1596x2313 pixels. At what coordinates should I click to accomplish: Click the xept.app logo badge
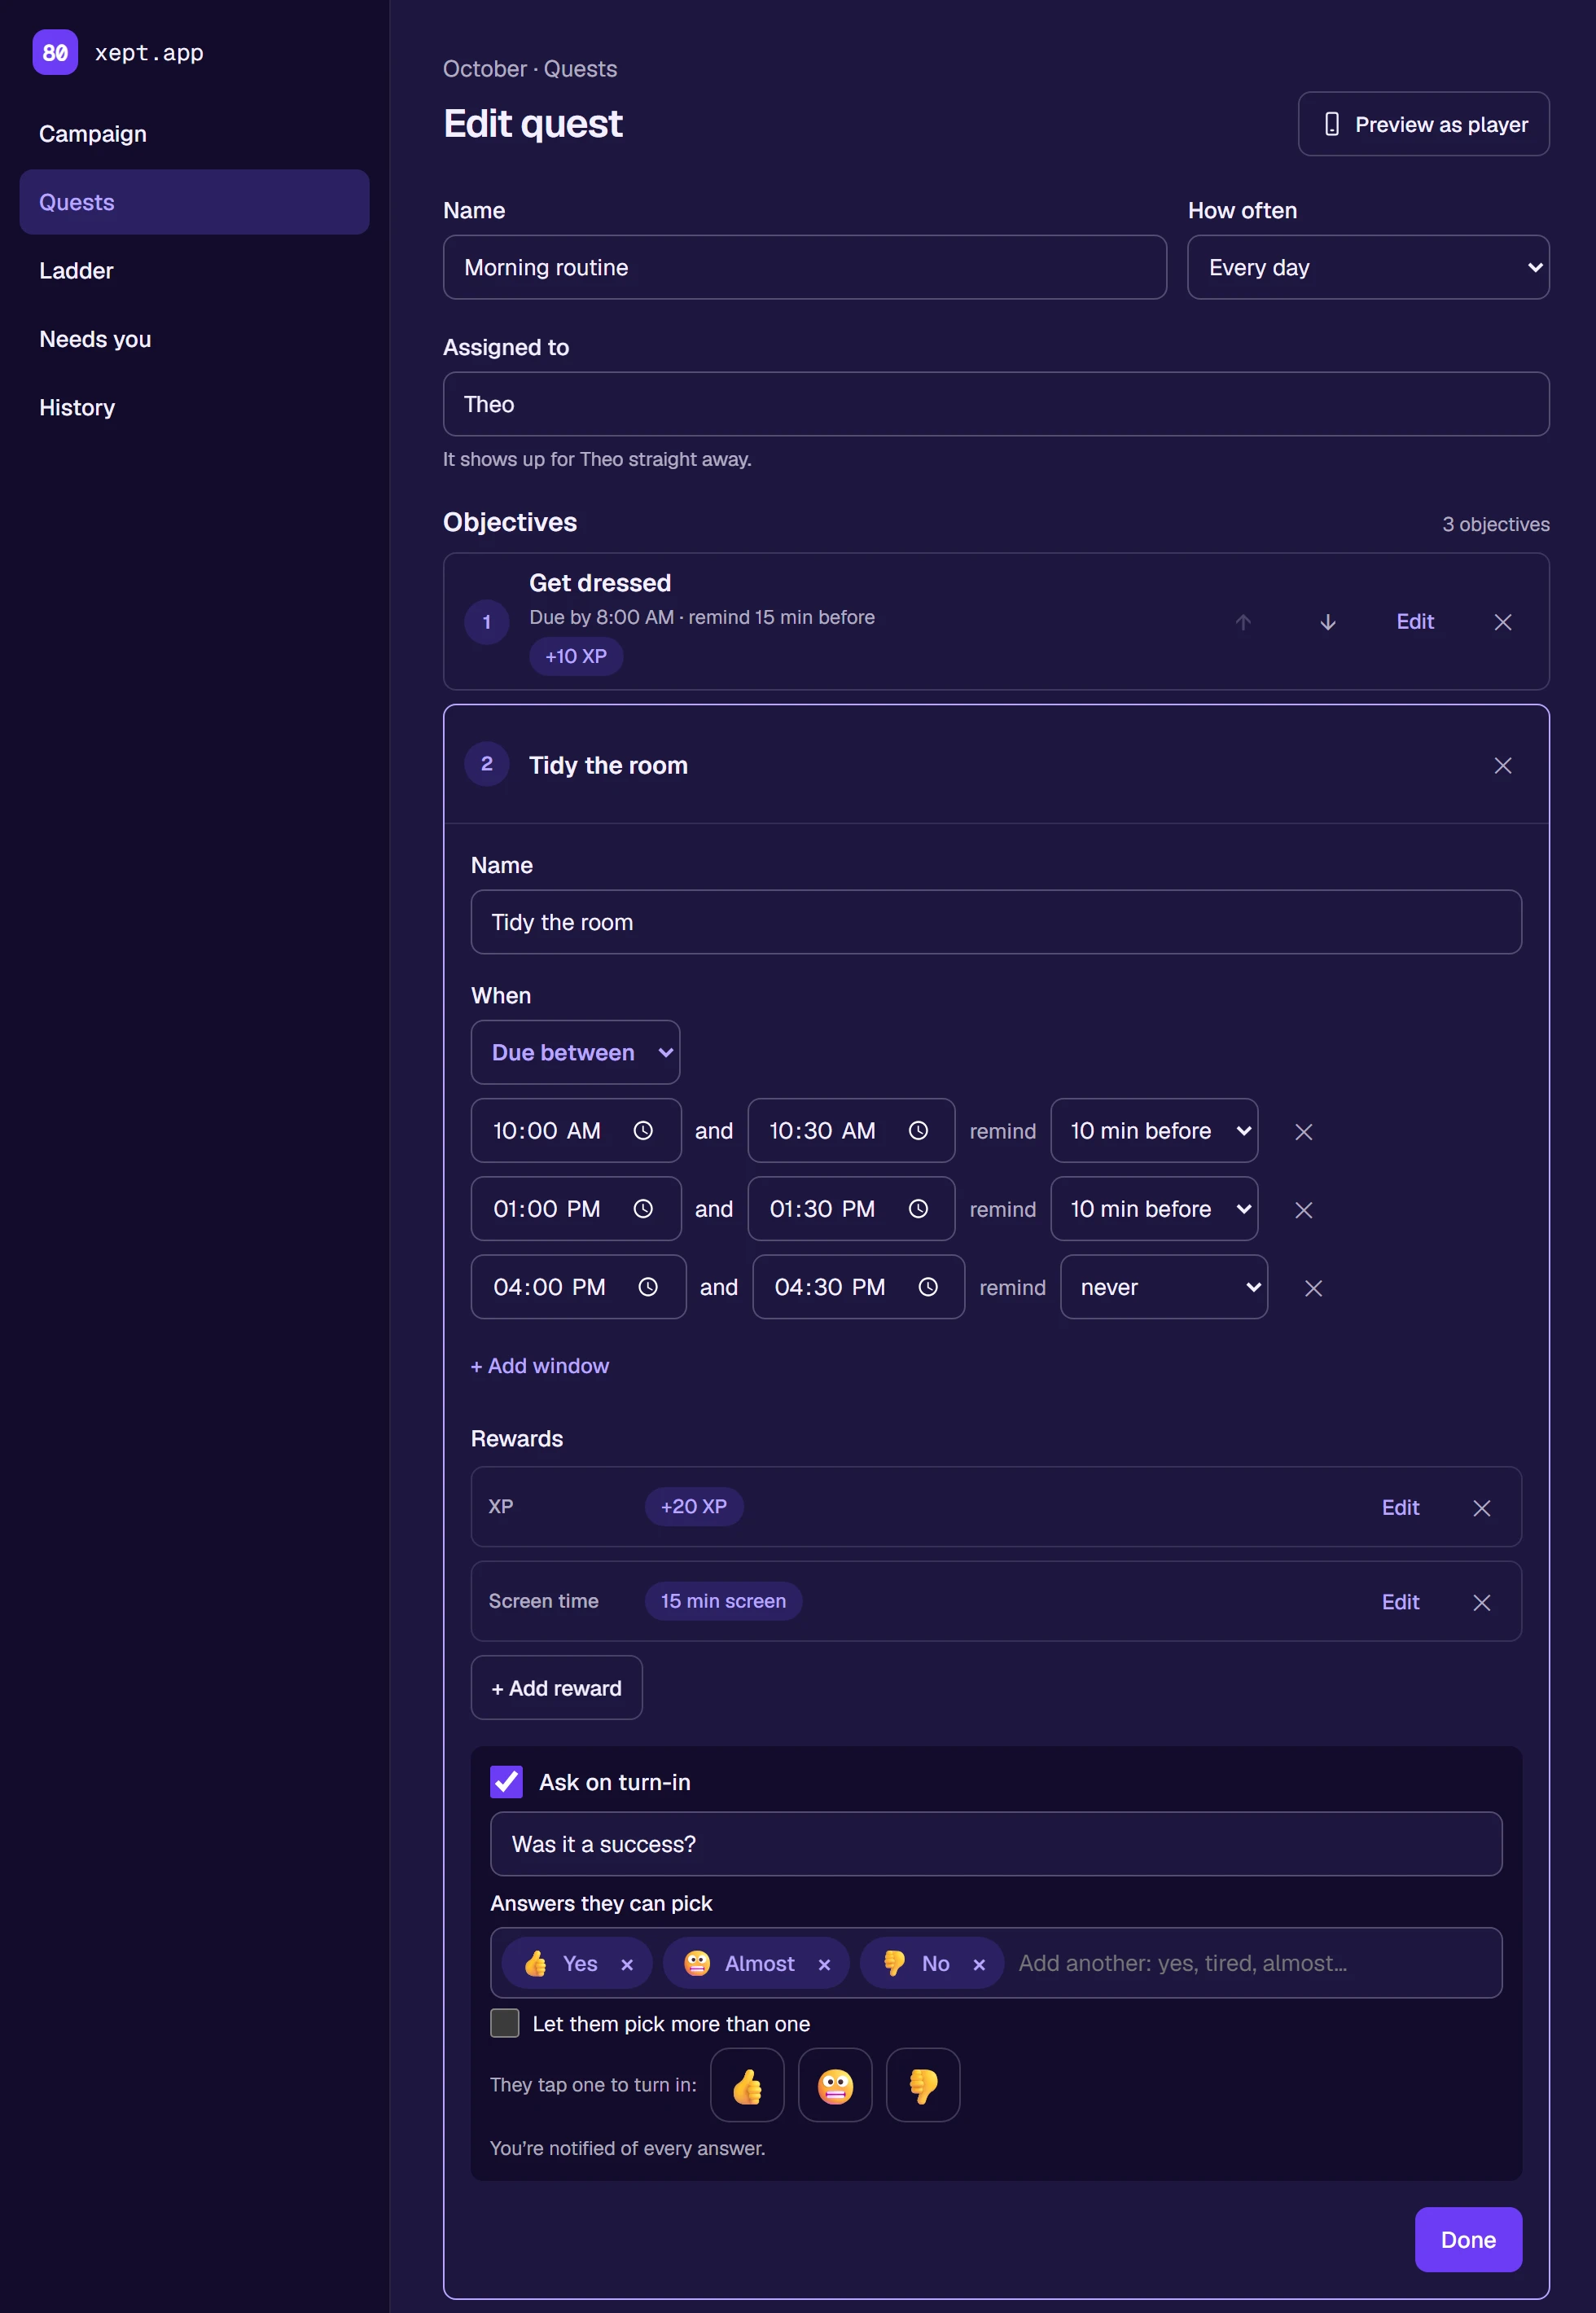(x=55, y=52)
